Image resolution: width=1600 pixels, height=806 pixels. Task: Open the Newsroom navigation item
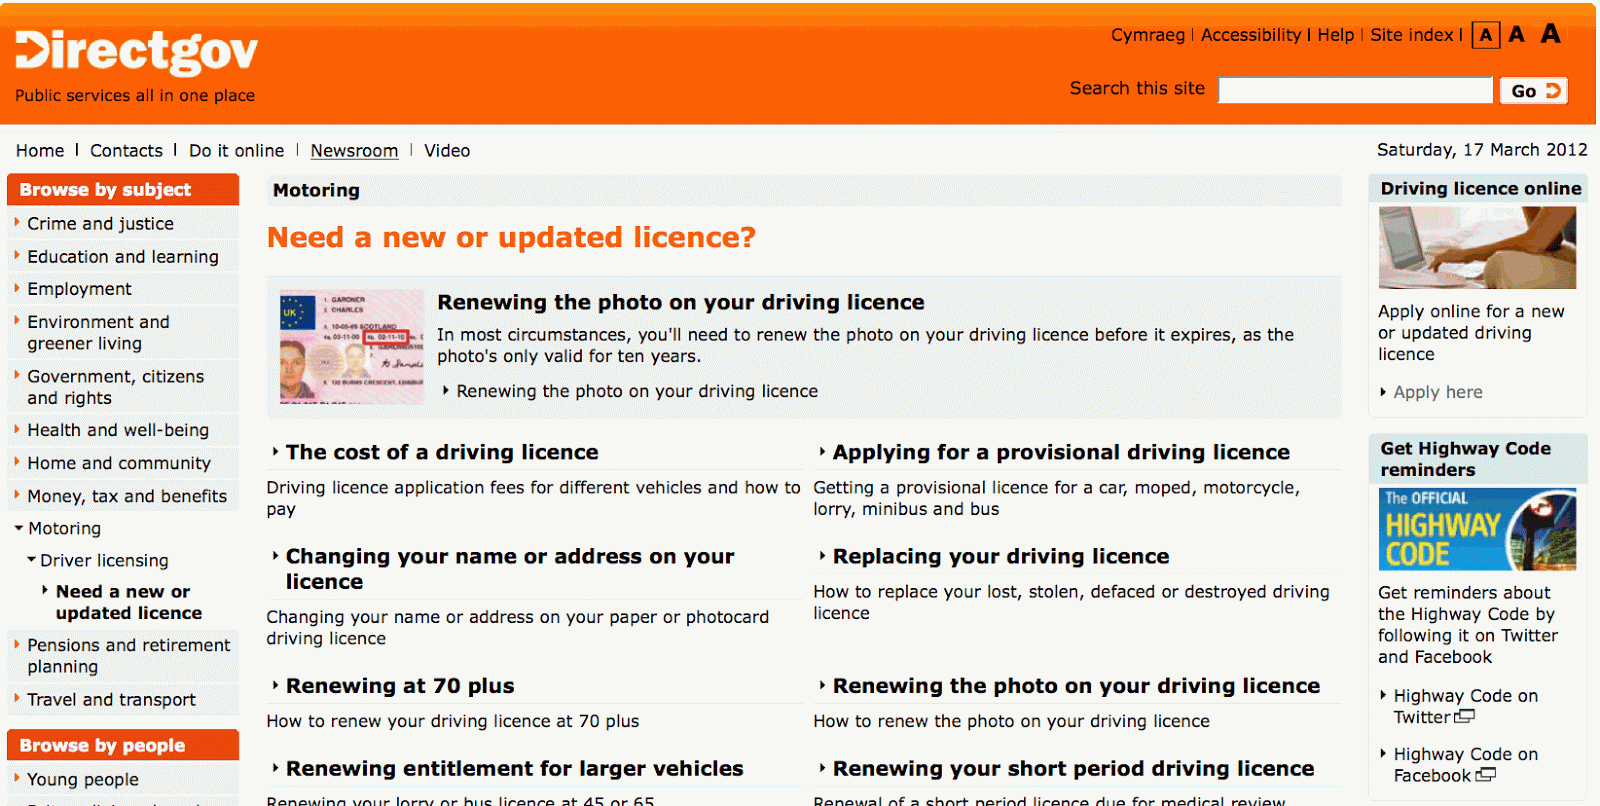(354, 151)
